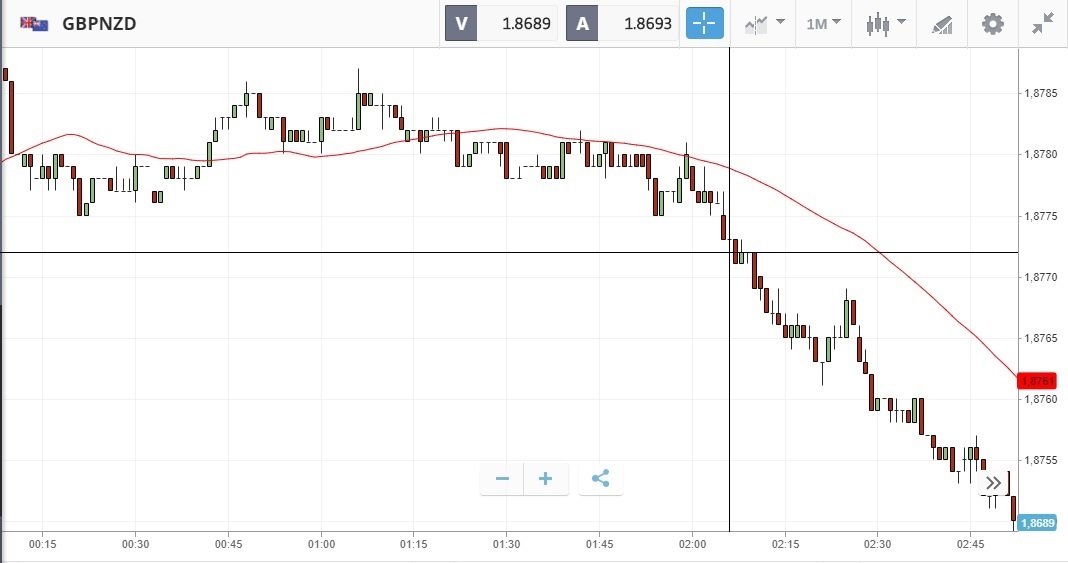Select the drawing tools pencil icon
Viewport: 1068px width, 563px height.
point(941,23)
